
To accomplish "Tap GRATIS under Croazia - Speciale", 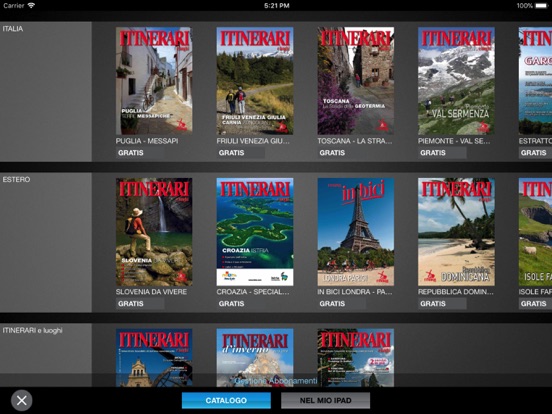I will (x=241, y=303).
